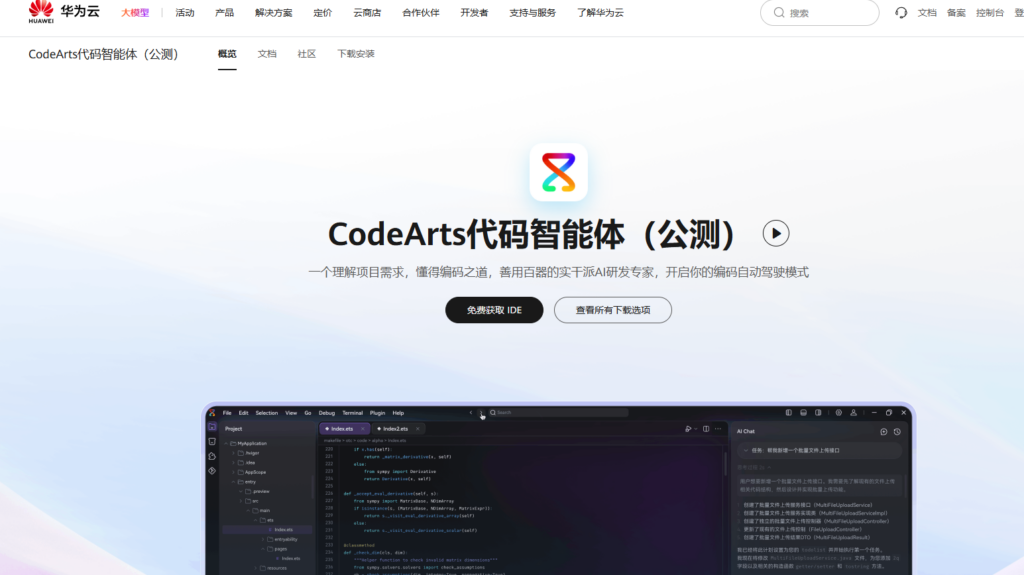Viewport: 1024px width, 575px height.
Task: Select the Explorer icon in the IDE sidebar
Action: (x=212, y=427)
